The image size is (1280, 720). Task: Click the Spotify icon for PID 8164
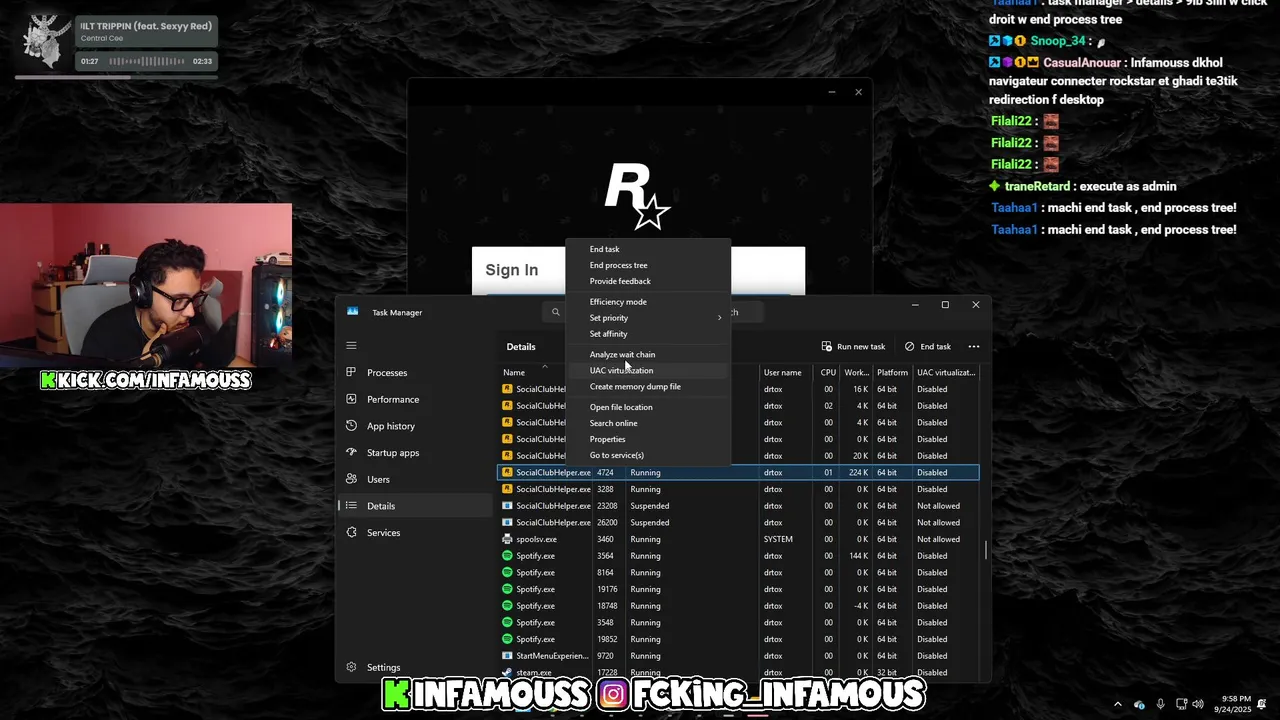pos(507,572)
